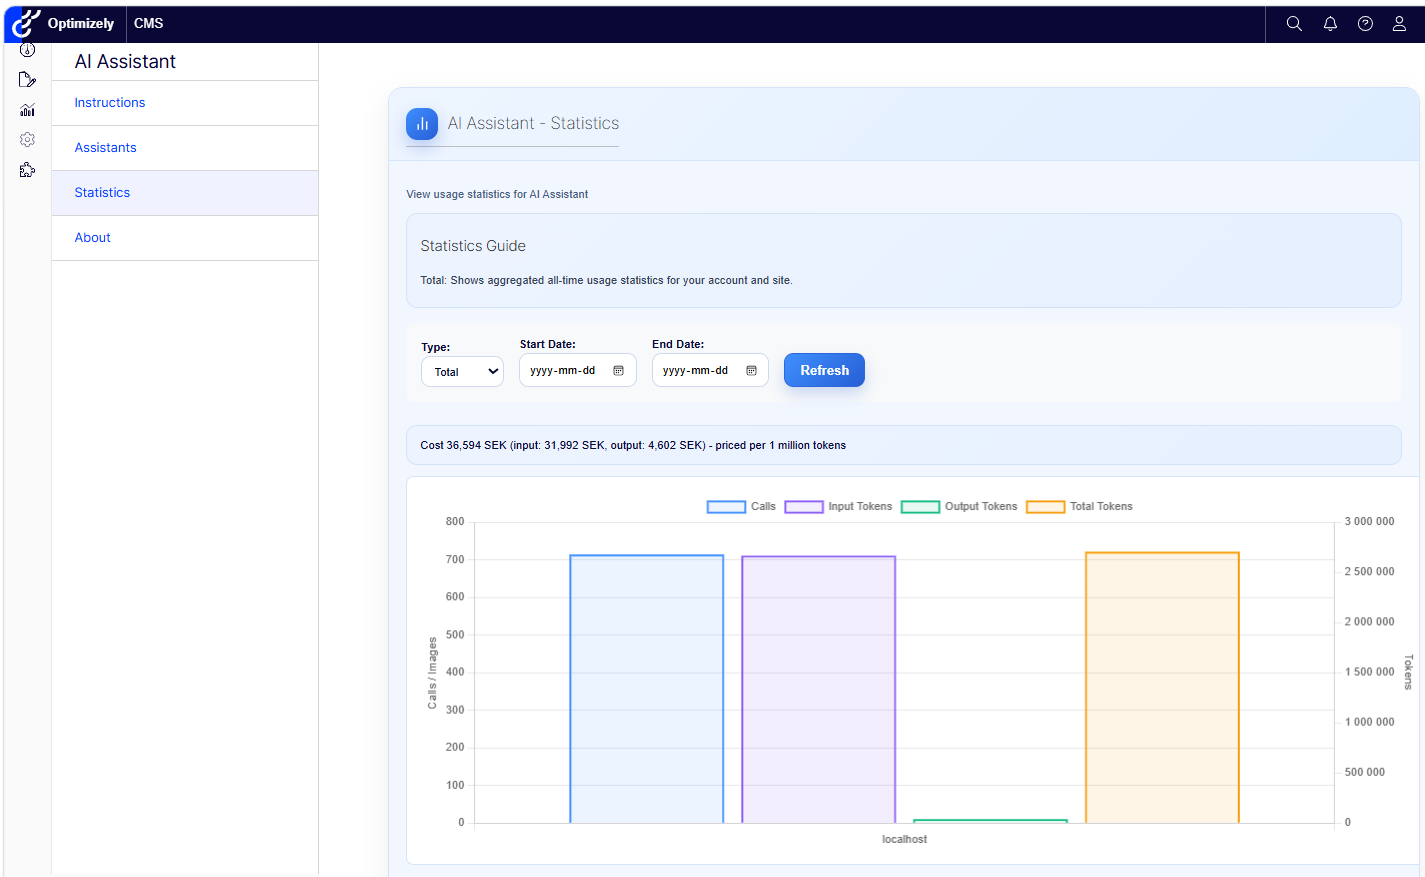Click the blue Calls bar in chart
1425x877 pixels.
pos(647,689)
